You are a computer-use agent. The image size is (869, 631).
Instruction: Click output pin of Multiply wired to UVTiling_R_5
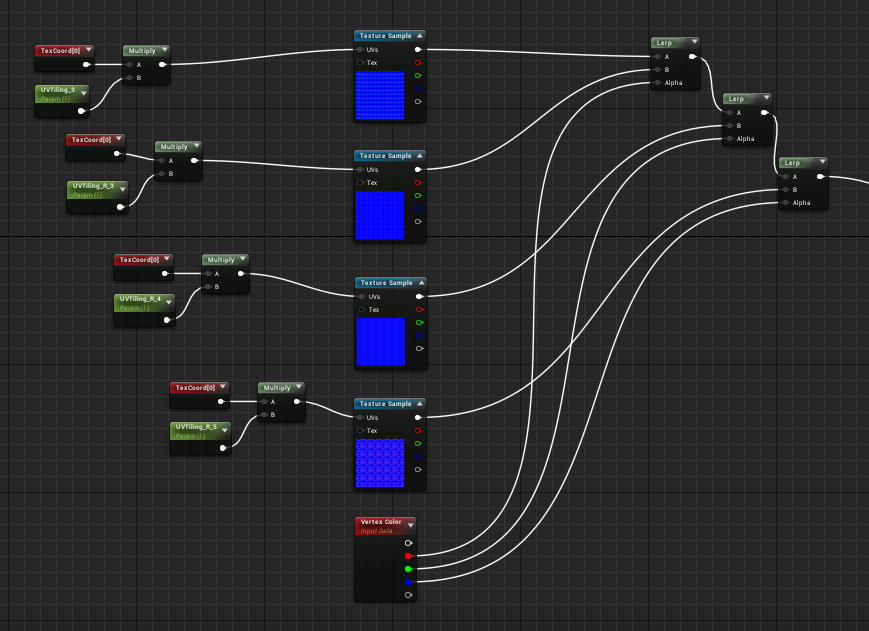click(x=297, y=402)
